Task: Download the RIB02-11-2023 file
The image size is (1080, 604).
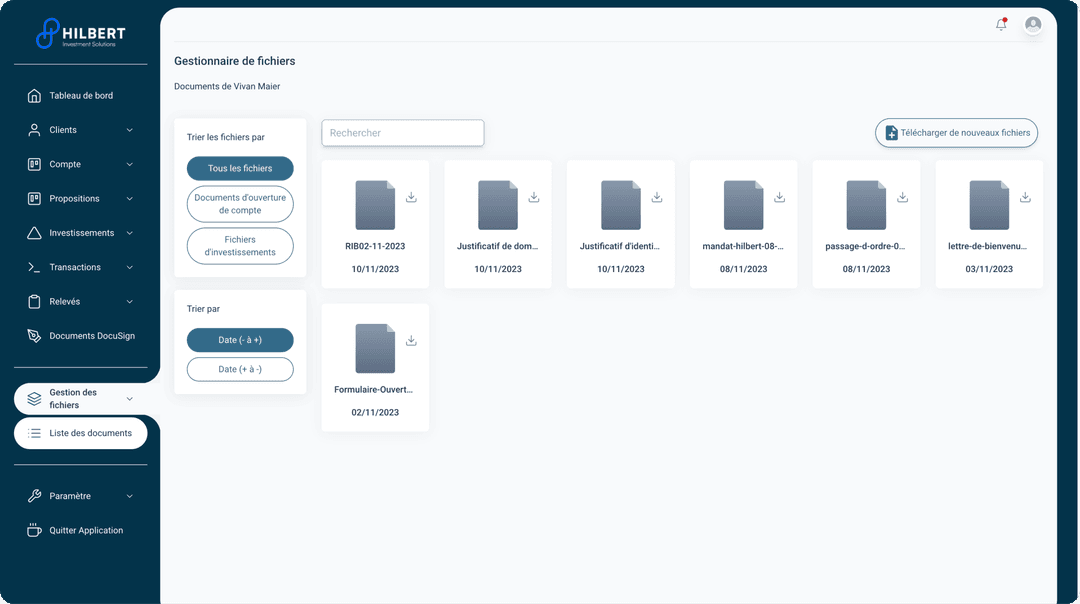Action: (x=411, y=198)
